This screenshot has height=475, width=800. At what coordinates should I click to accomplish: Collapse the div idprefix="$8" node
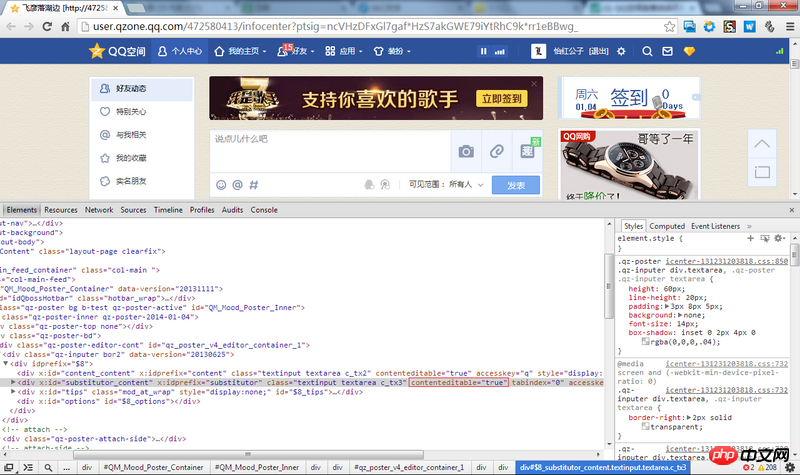tap(6, 364)
